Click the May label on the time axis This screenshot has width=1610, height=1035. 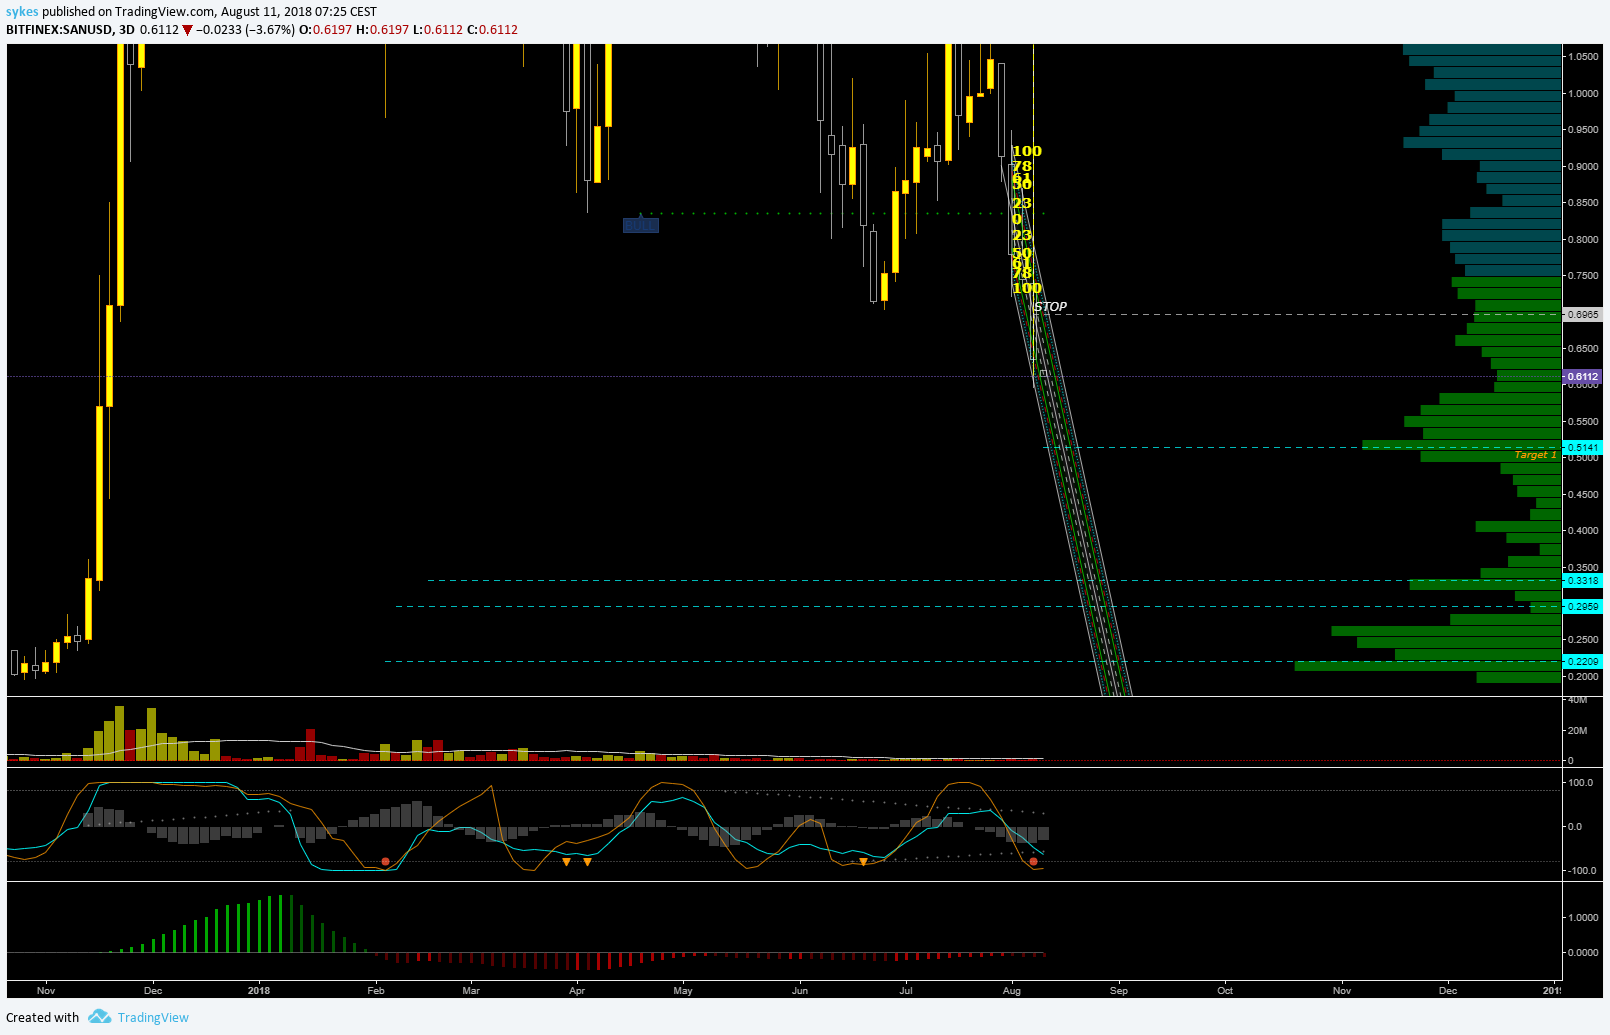(x=683, y=991)
